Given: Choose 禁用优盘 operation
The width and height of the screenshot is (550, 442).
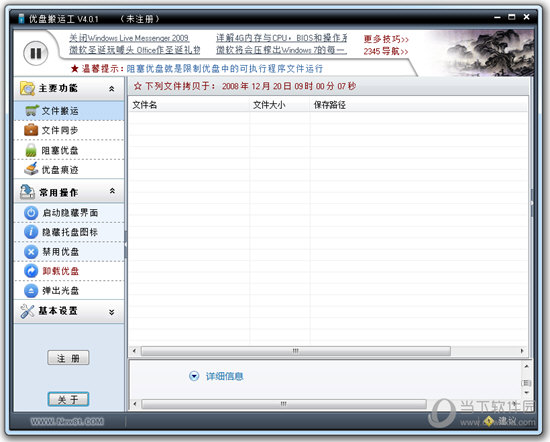Looking at the screenshot, I should (x=69, y=252).
